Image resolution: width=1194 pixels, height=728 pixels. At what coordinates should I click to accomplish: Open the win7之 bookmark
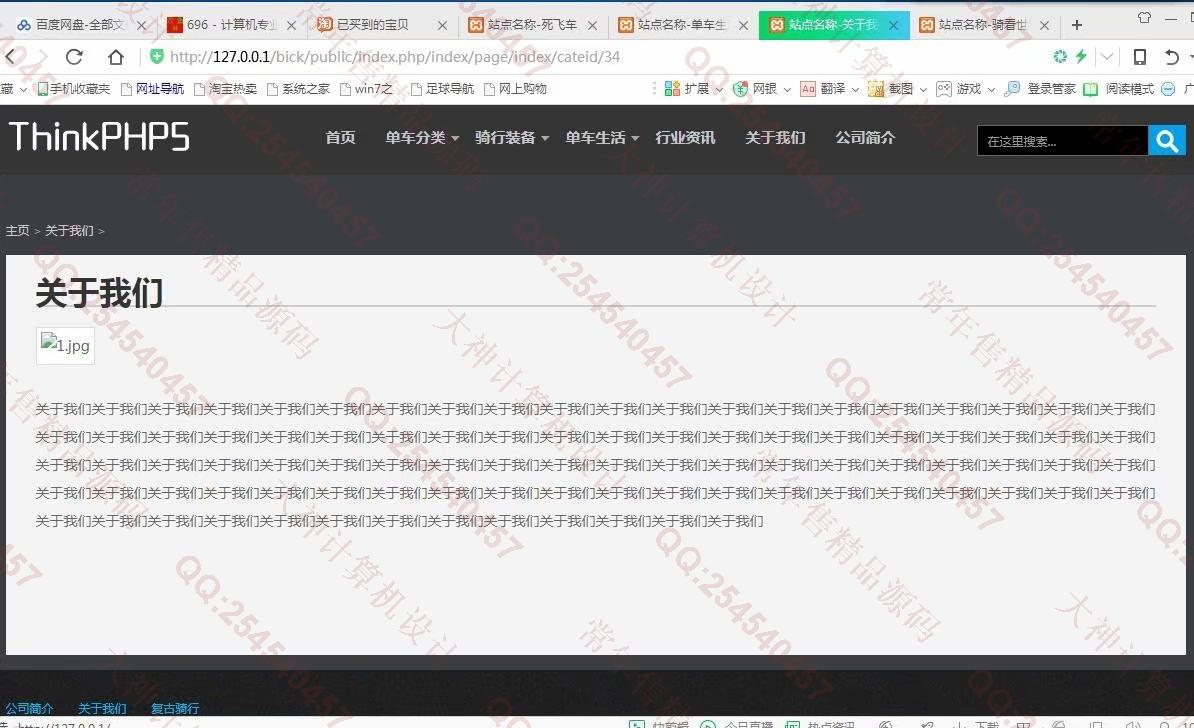coord(366,88)
